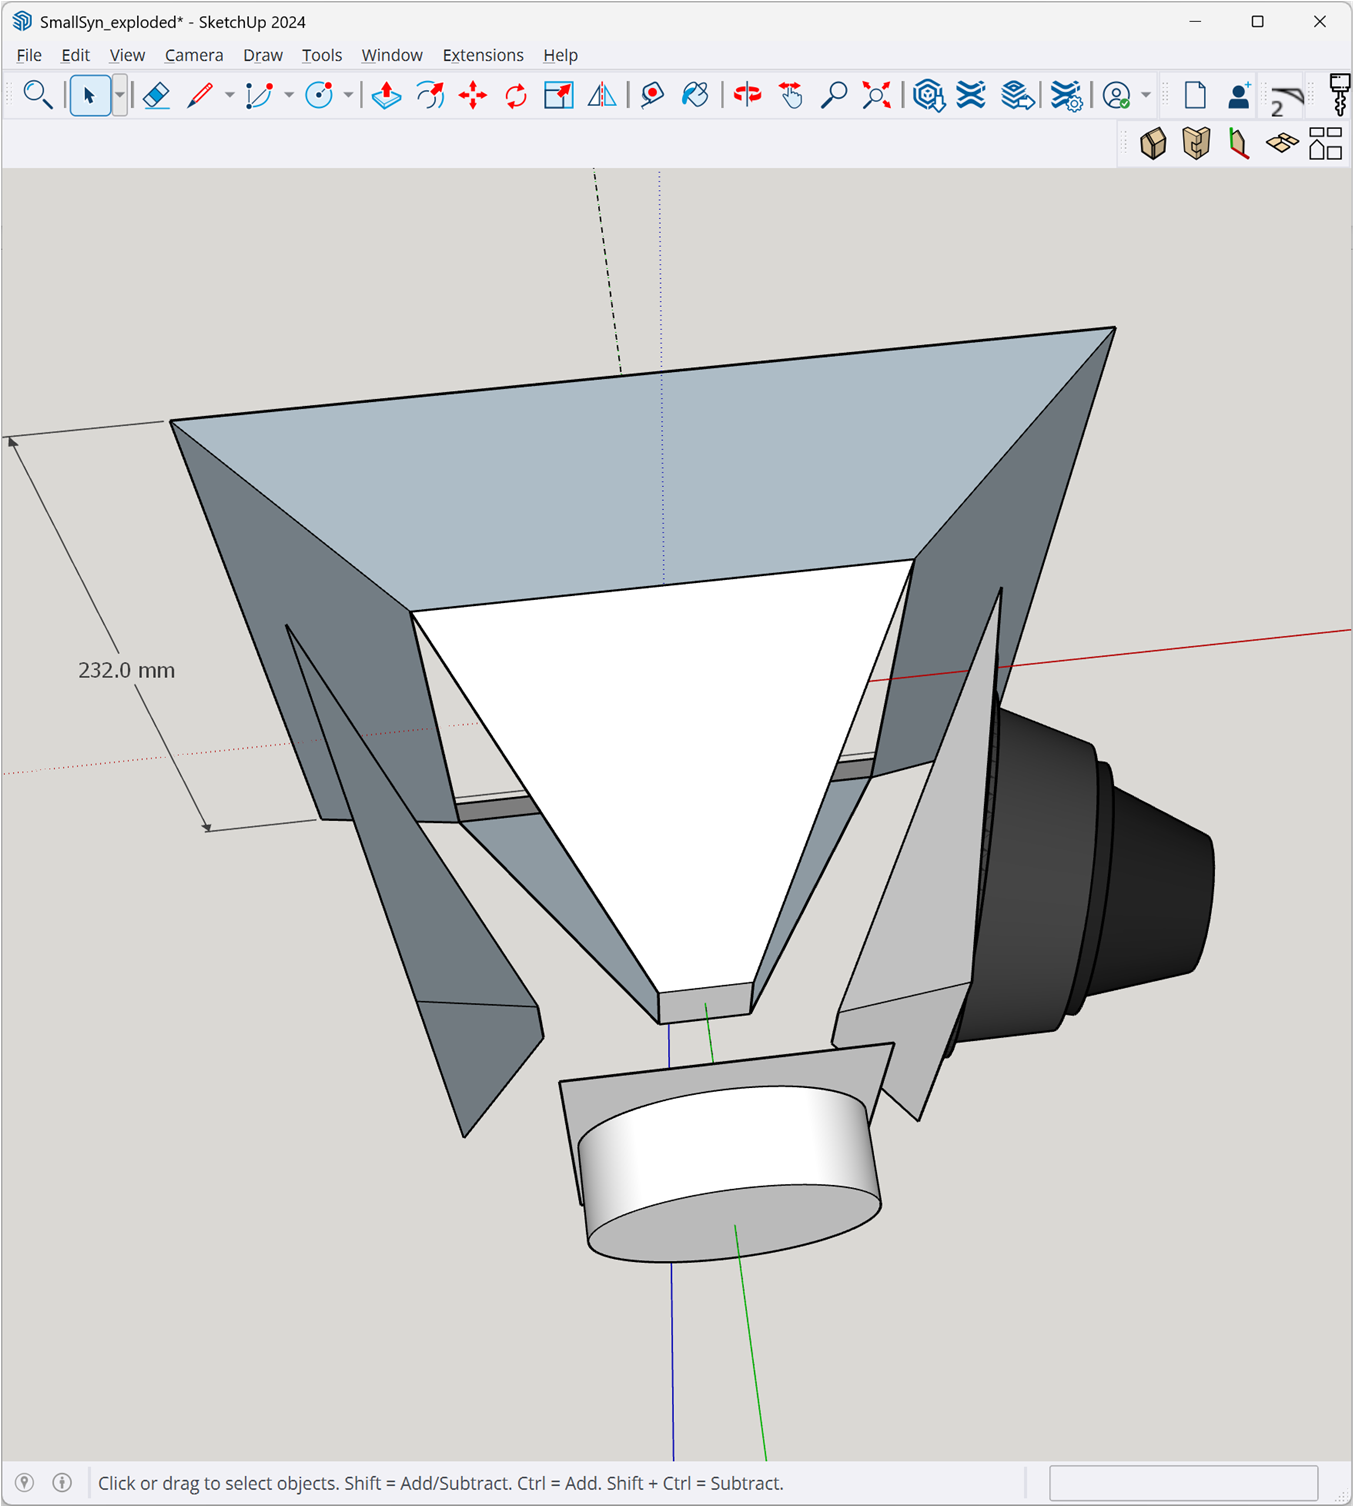The image size is (1354, 1507).
Task: Open the Window menu
Action: pos(392,55)
